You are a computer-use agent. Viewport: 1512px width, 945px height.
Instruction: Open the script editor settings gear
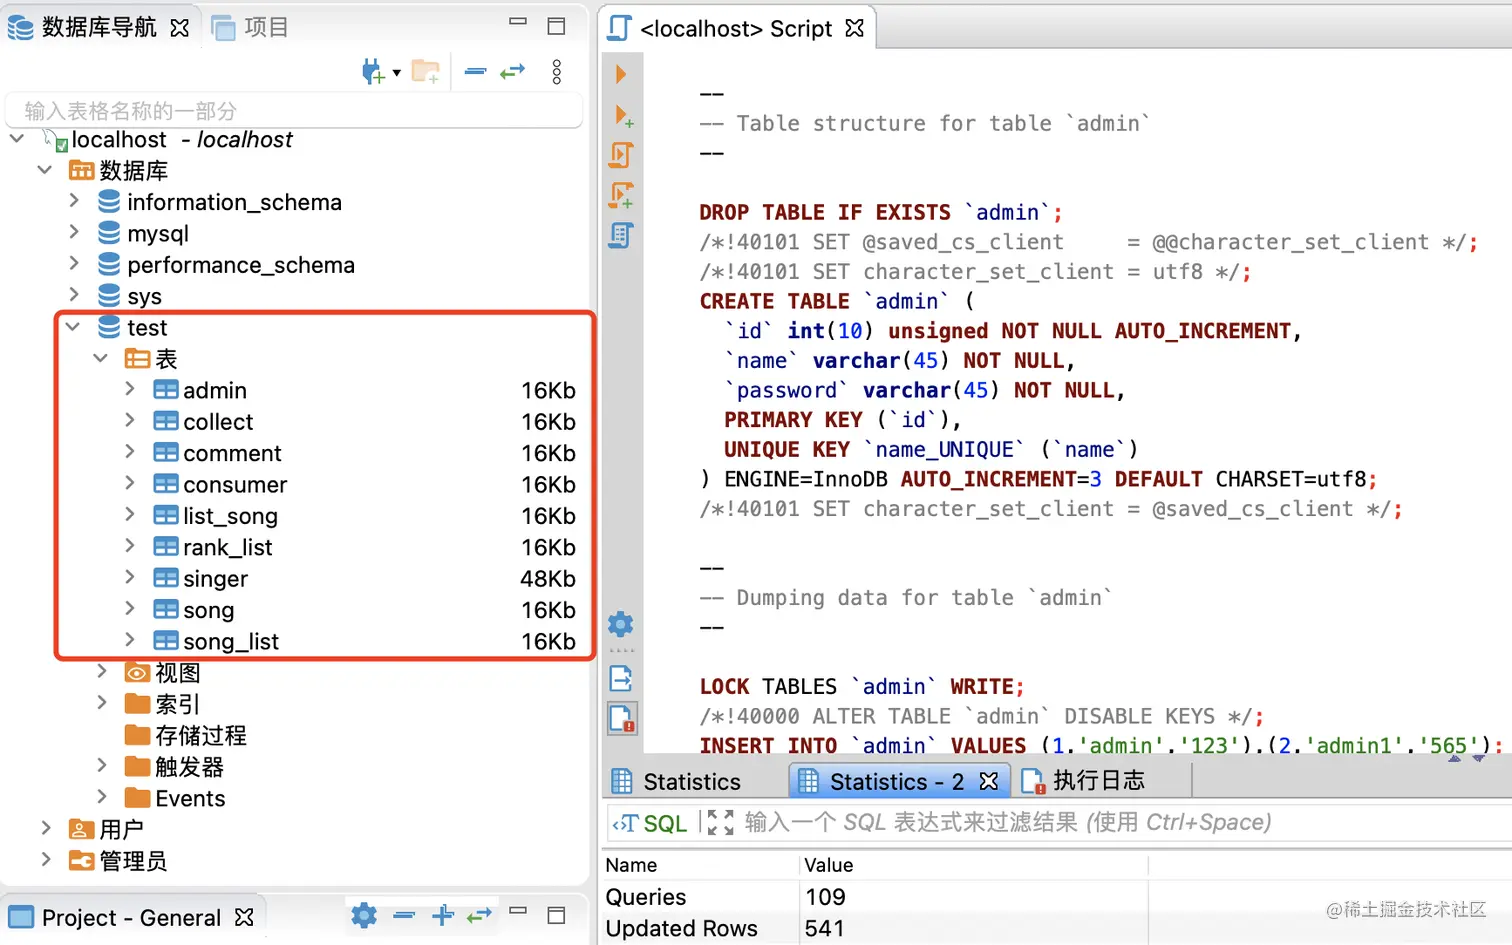coord(621,625)
